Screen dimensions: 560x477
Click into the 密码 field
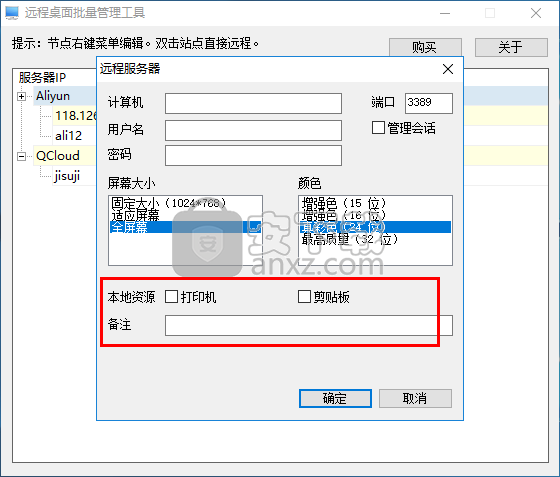pyautogui.click(x=253, y=155)
